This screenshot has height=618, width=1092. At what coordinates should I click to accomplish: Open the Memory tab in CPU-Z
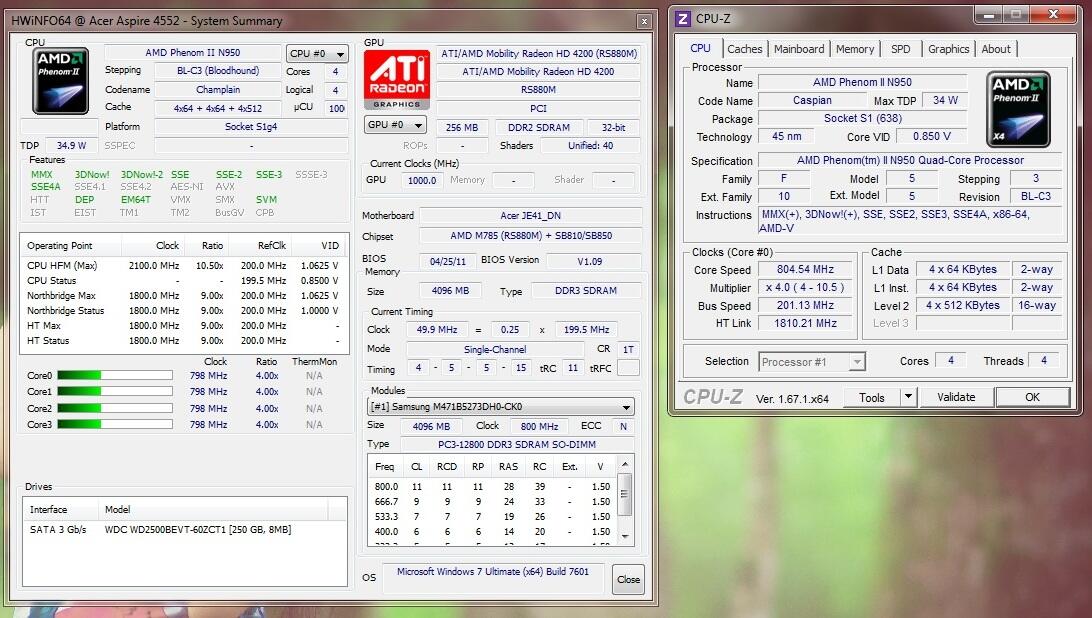coord(855,49)
